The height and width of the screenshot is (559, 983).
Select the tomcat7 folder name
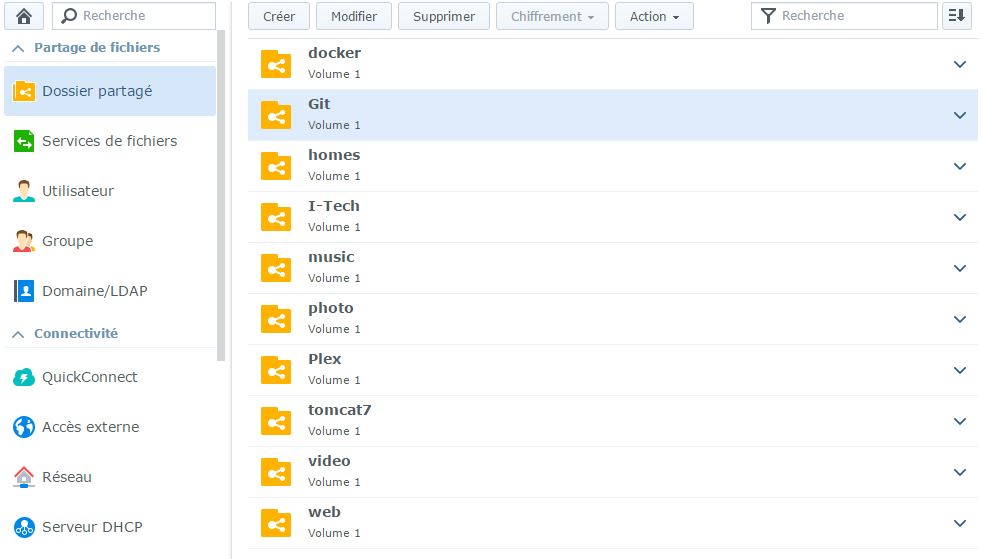pyautogui.click(x=339, y=410)
